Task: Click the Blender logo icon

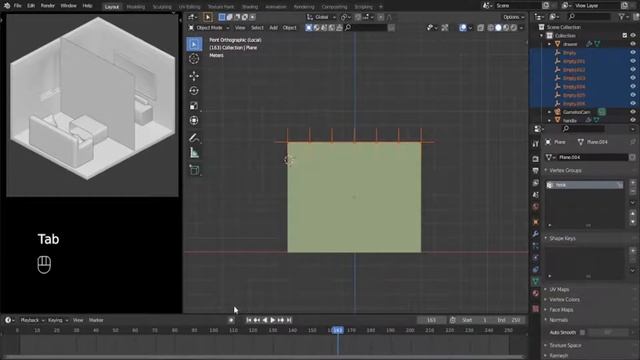Action: 7,6
